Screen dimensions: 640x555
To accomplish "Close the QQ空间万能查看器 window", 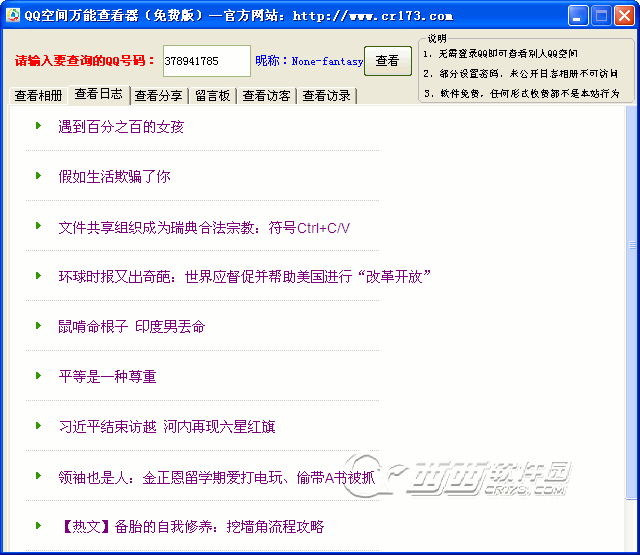I will tap(624, 16).
